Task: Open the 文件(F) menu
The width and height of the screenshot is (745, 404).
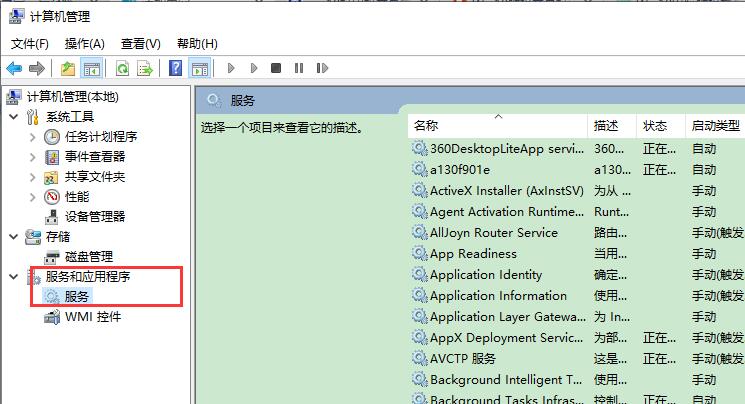Action: (x=29, y=44)
